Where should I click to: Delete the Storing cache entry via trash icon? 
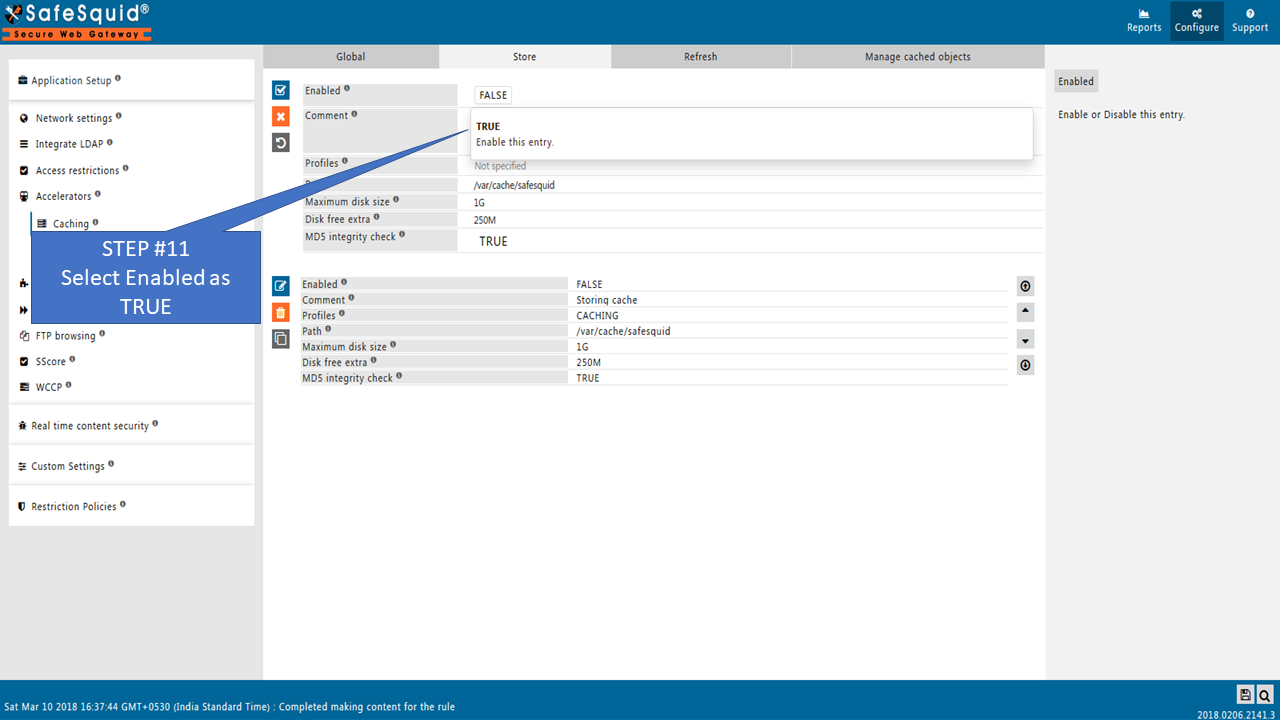click(x=281, y=312)
